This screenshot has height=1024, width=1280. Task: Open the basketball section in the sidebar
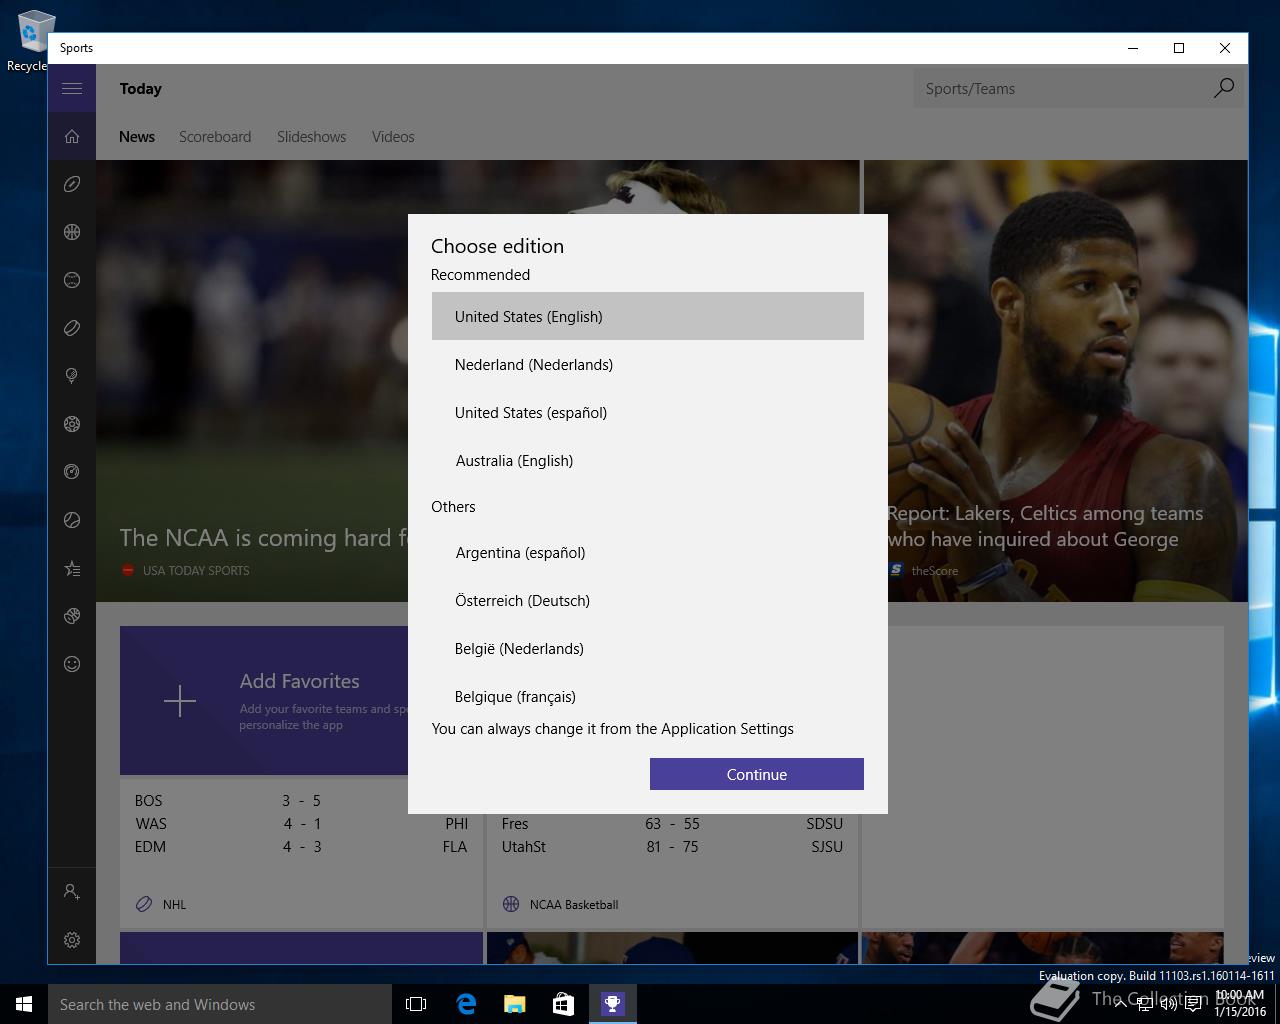click(x=72, y=232)
